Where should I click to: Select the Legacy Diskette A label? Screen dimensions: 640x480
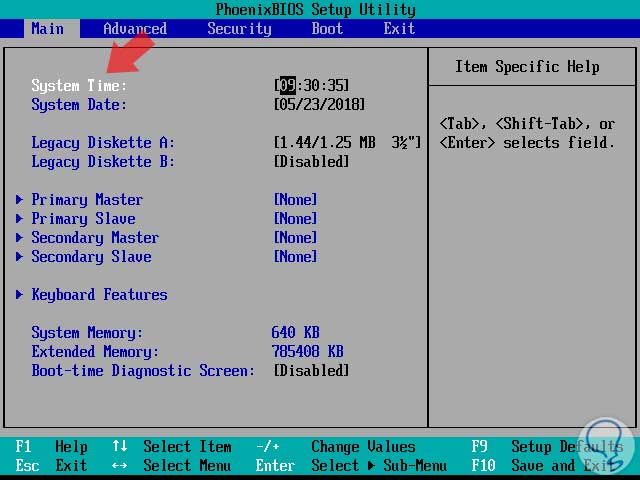point(103,143)
